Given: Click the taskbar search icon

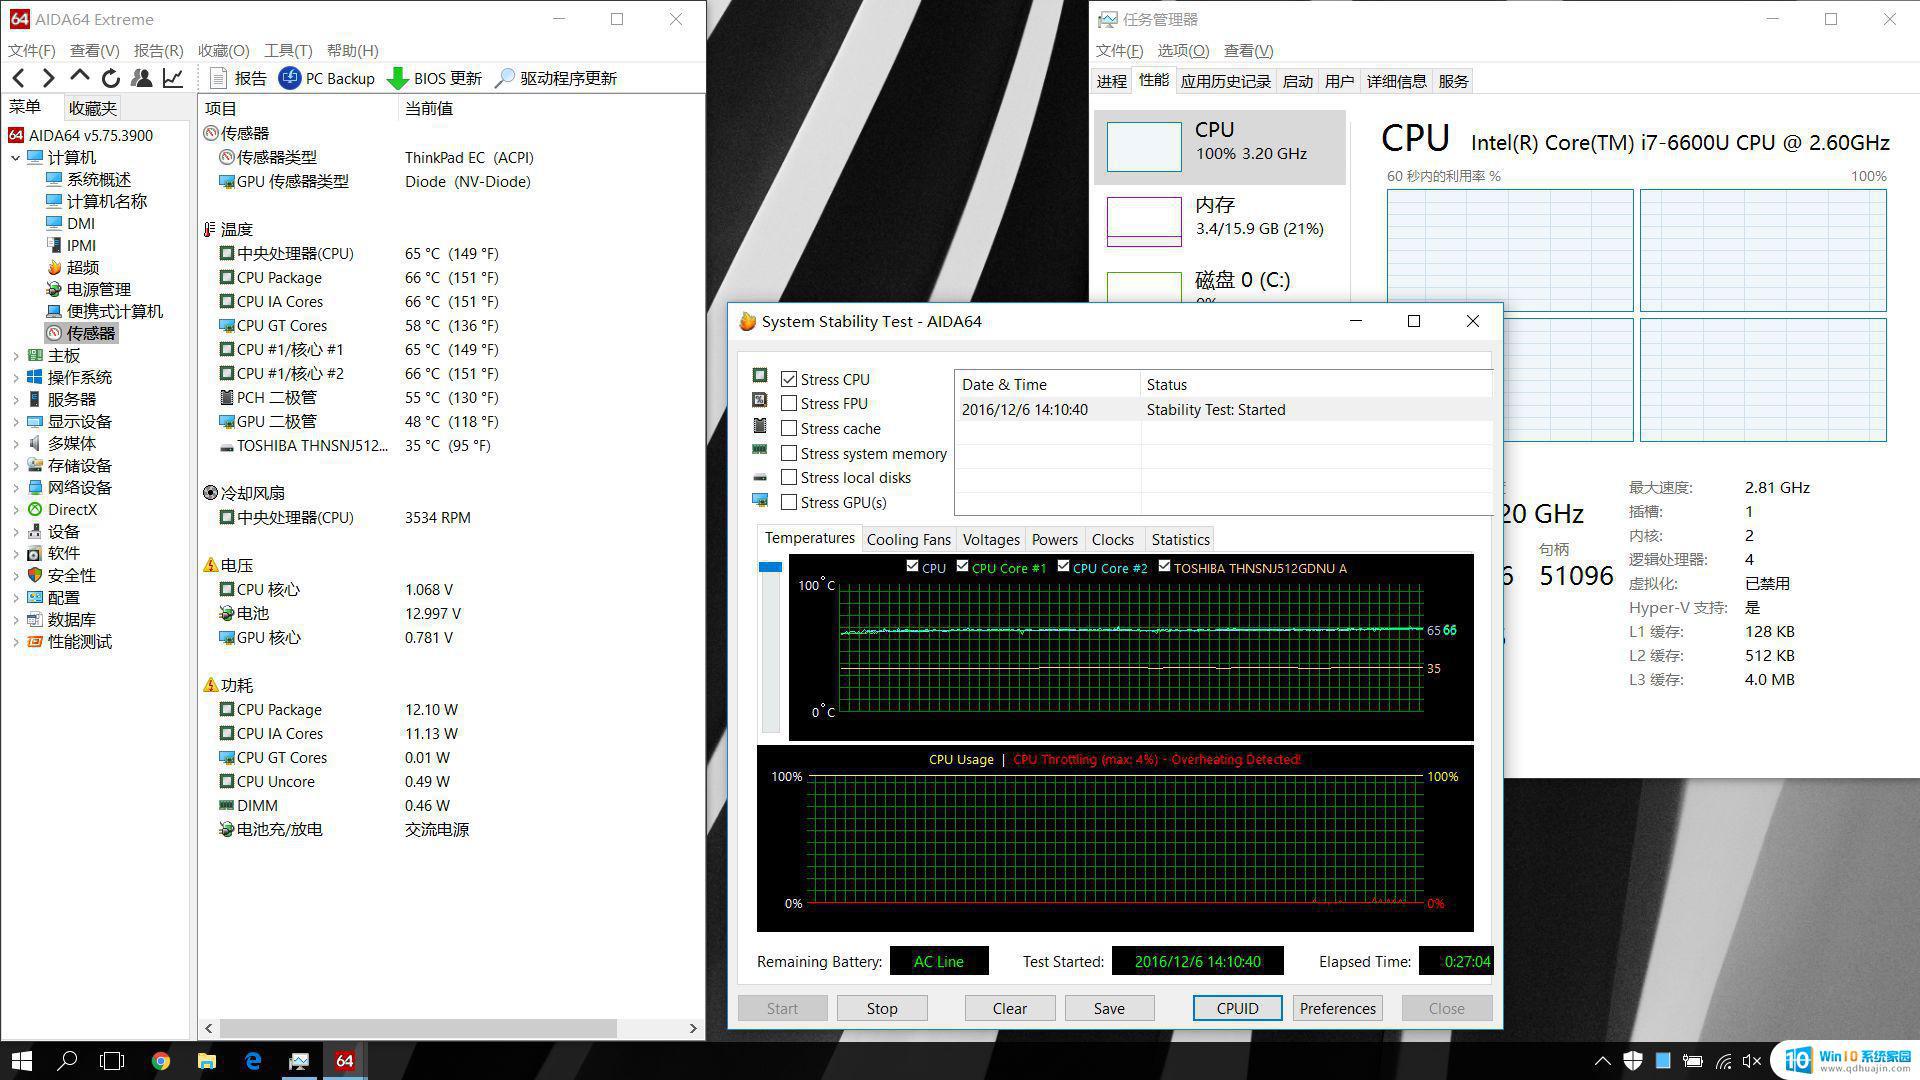Looking at the screenshot, I should point(67,1061).
